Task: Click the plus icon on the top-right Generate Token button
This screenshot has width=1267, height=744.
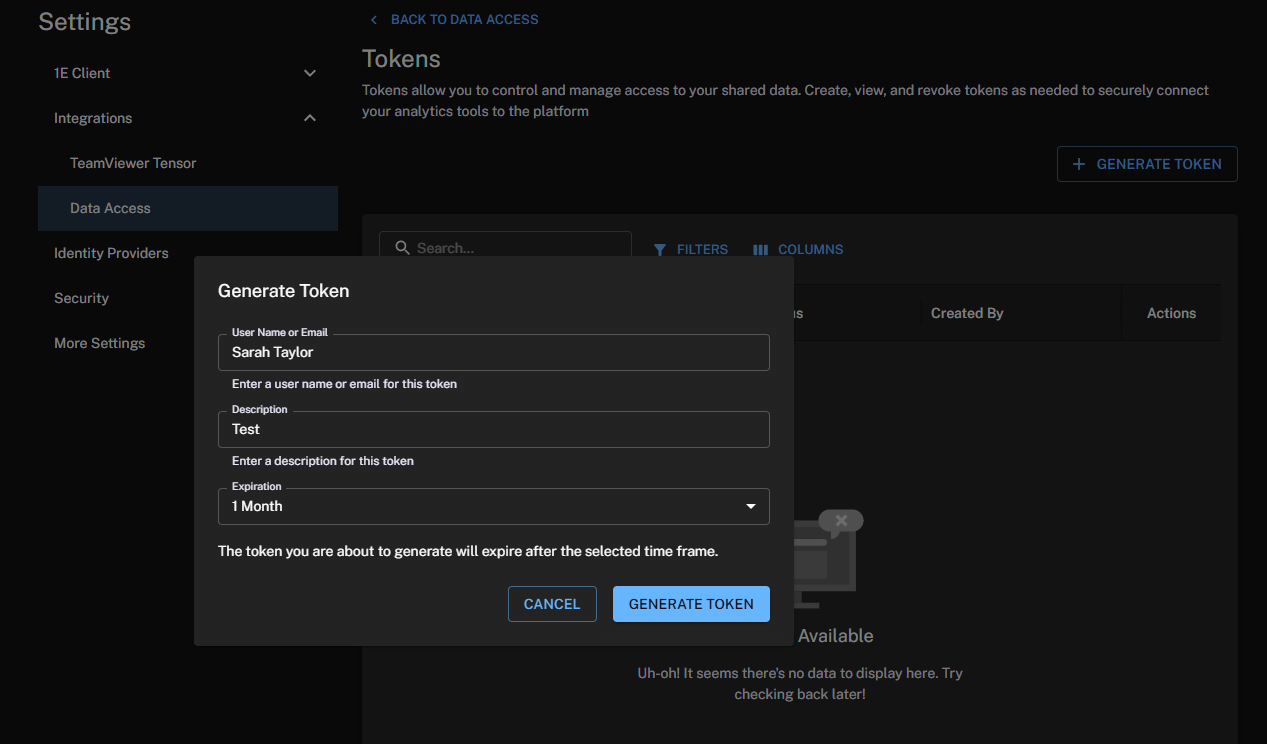Action: [x=1079, y=164]
